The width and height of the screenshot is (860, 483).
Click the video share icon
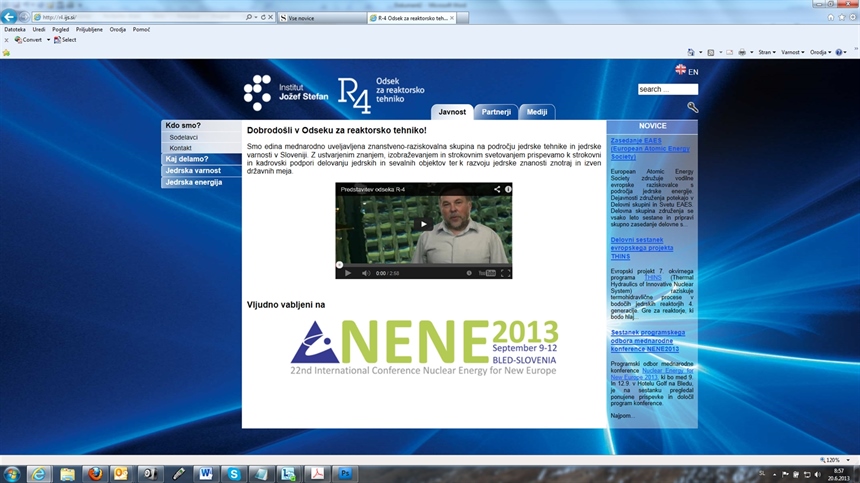coord(497,189)
